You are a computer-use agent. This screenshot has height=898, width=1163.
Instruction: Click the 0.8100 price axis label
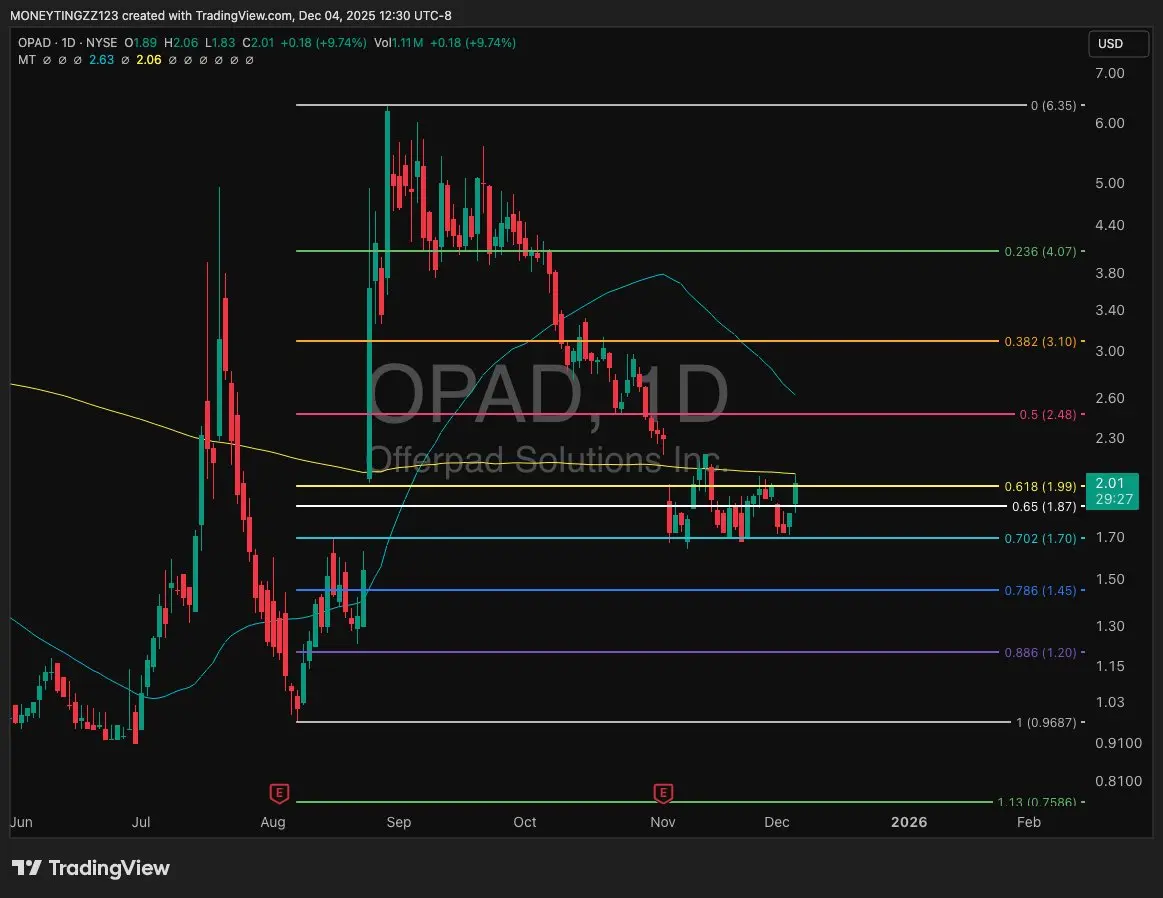coord(1118,781)
